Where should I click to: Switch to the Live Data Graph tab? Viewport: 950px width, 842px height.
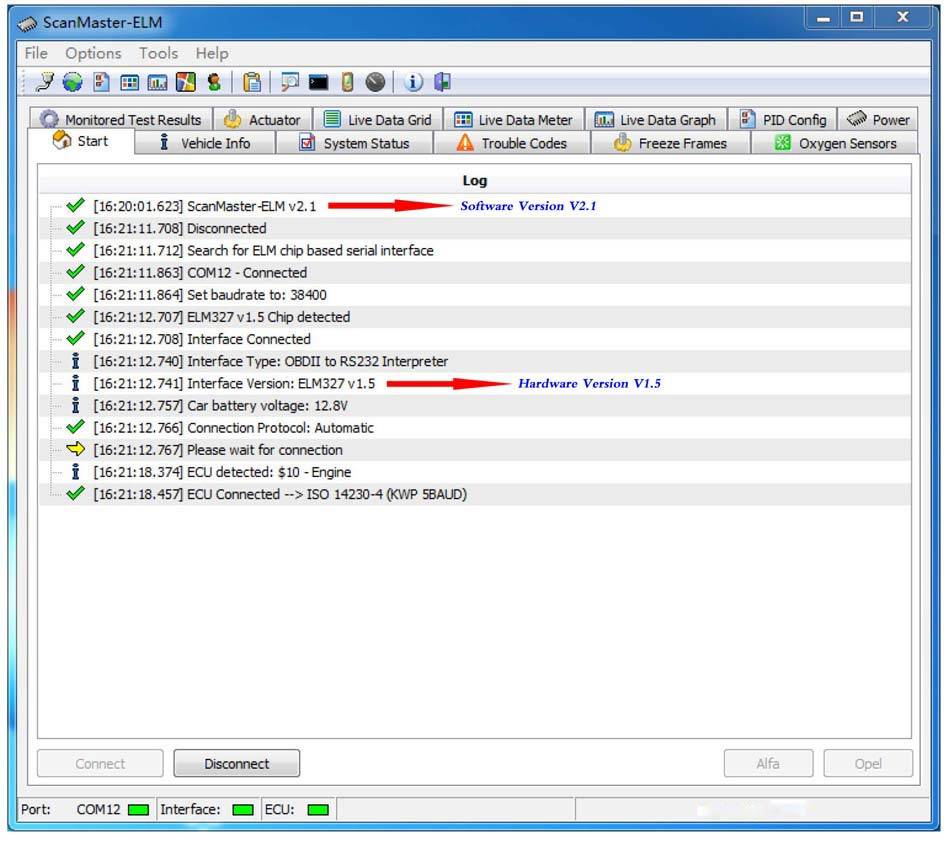tap(656, 119)
